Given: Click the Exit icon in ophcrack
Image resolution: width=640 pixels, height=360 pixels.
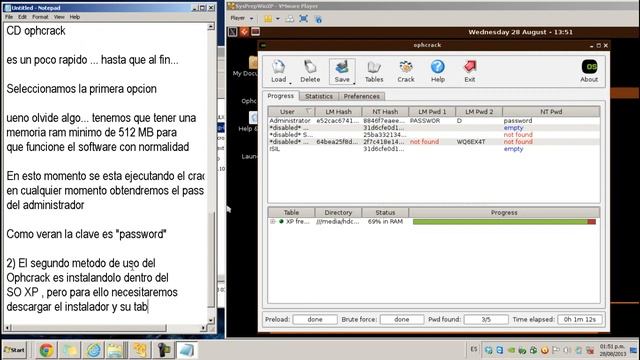Looking at the screenshot, I should coord(469,71).
